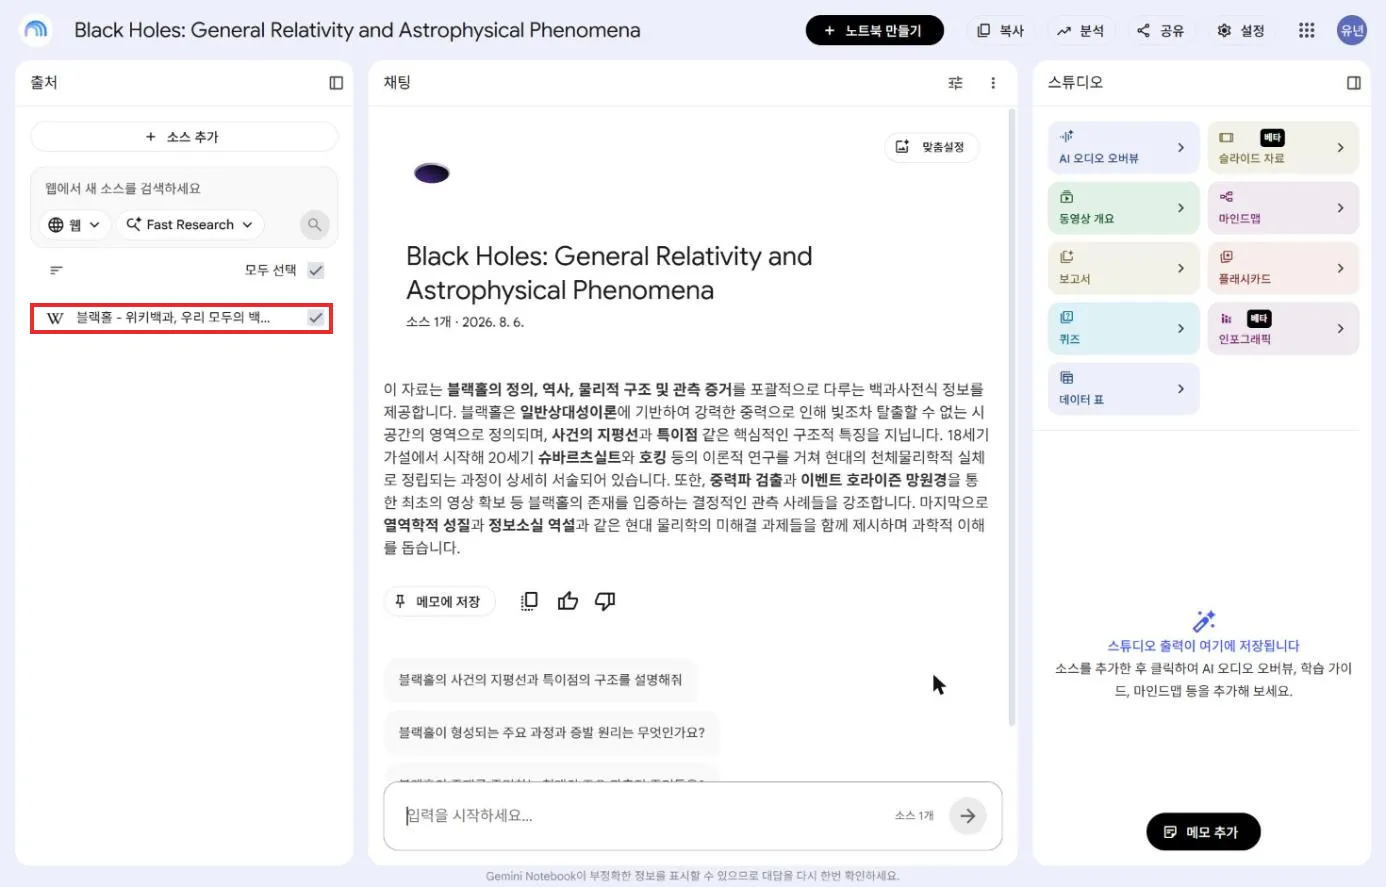Open chat three-dot more menu
This screenshot has height=887, width=1386.
point(993,83)
